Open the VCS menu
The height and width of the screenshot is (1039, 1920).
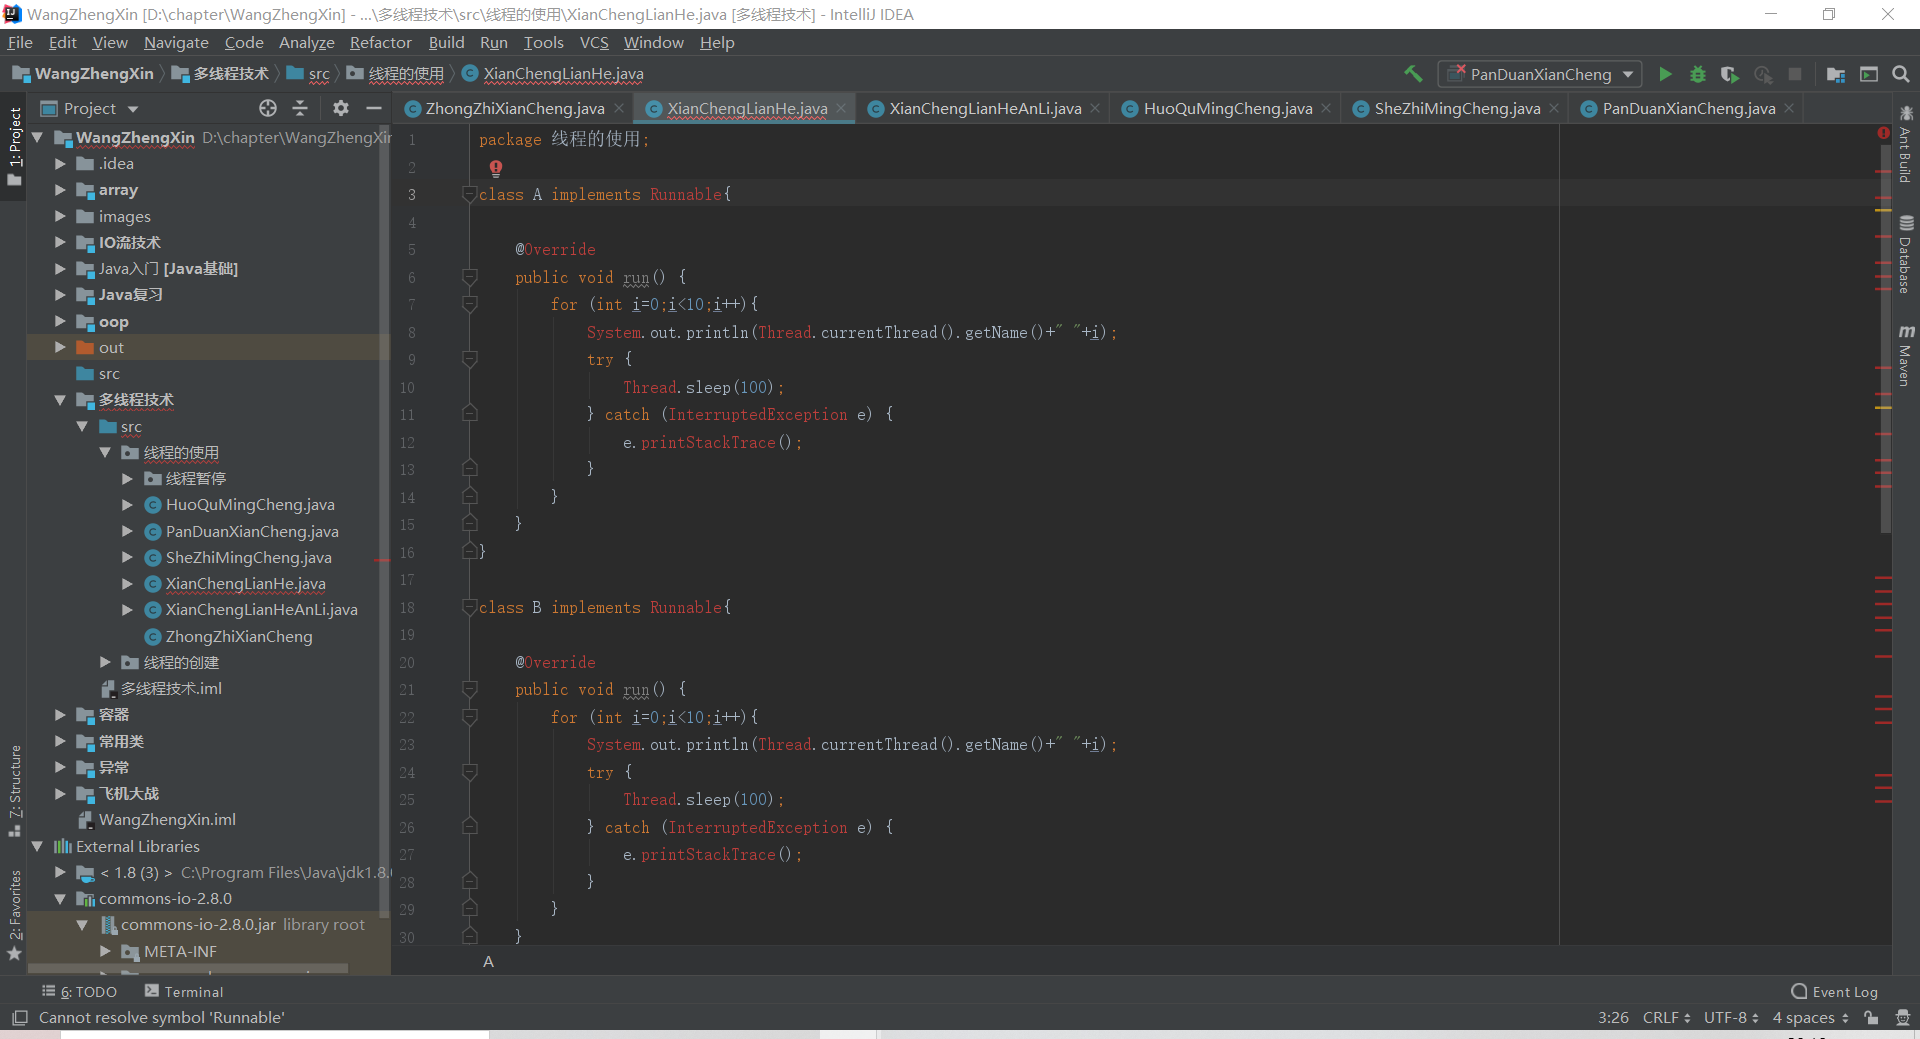tap(594, 43)
